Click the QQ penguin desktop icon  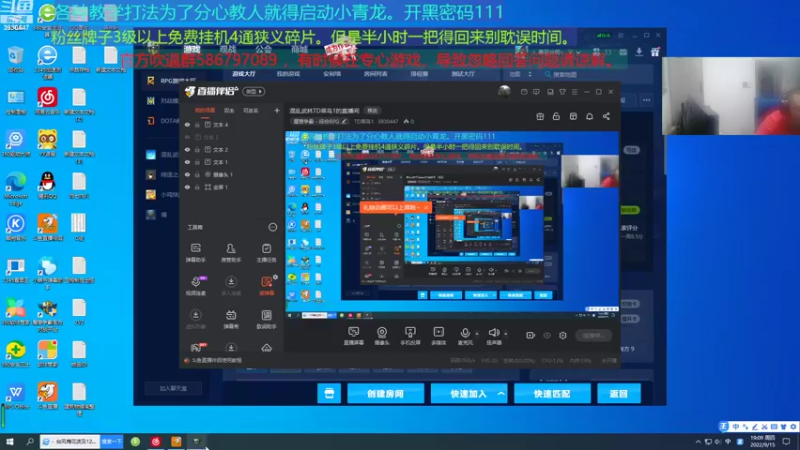(x=47, y=185)
